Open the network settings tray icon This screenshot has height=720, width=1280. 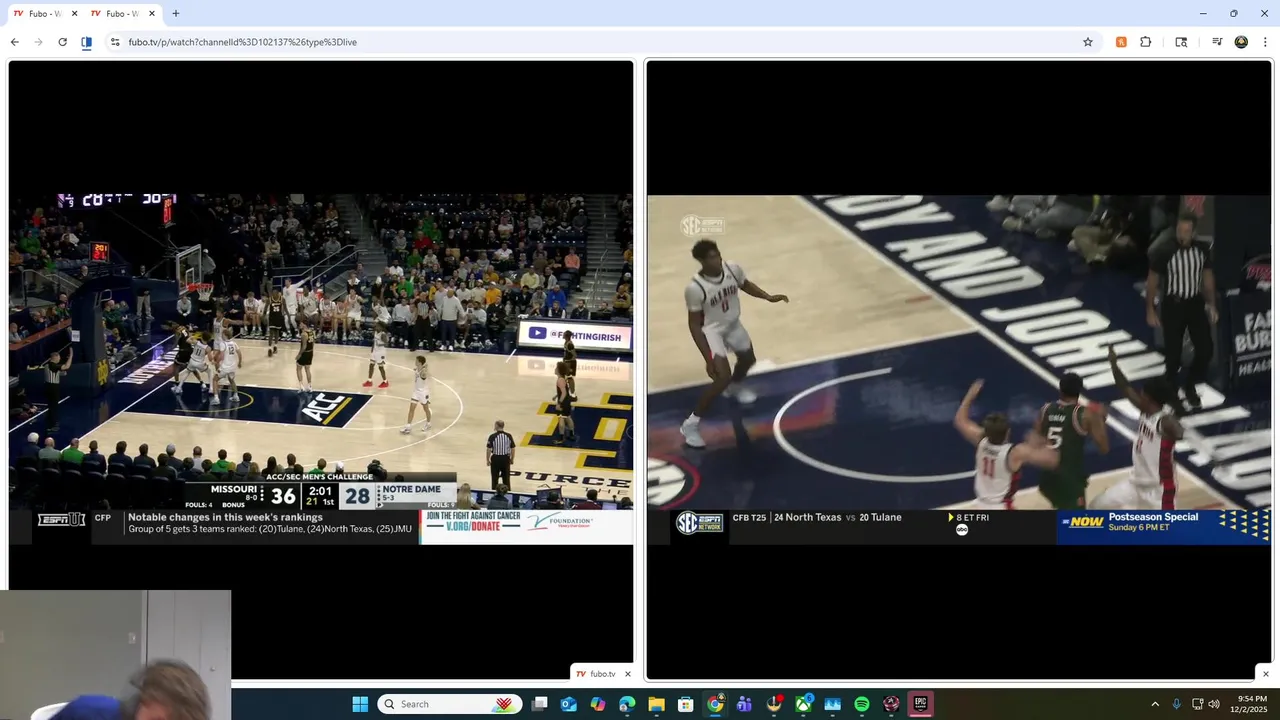click(1198, 704)
